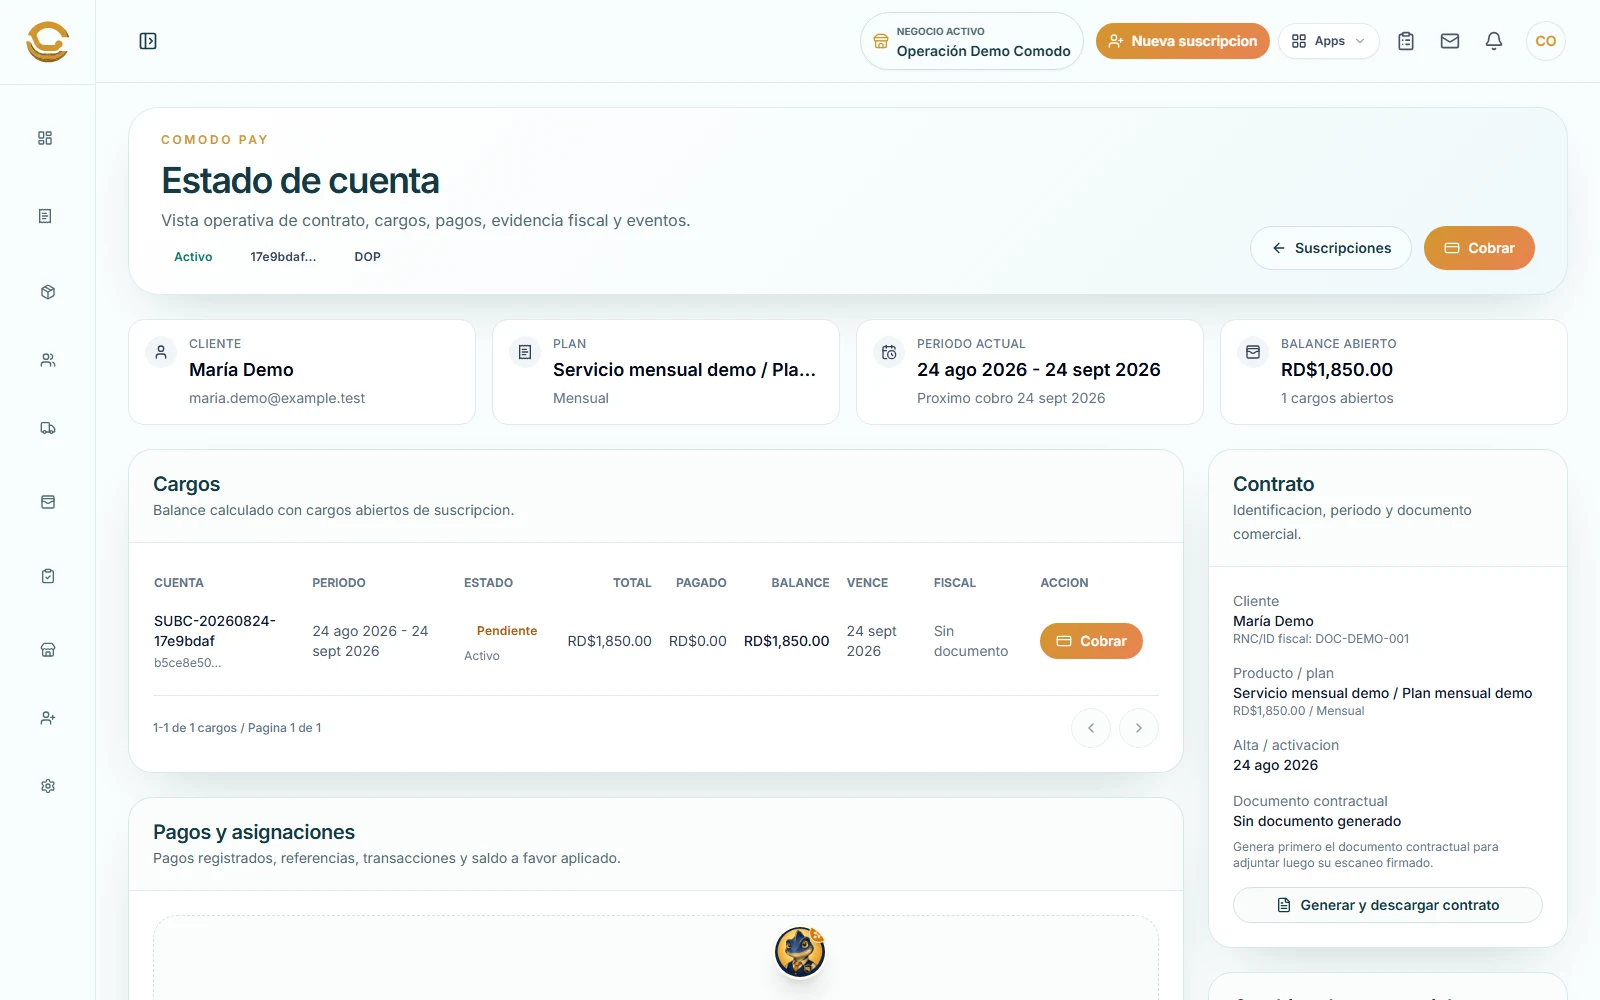Click Proximo cobro 24 sept 2026 text

1011,398
